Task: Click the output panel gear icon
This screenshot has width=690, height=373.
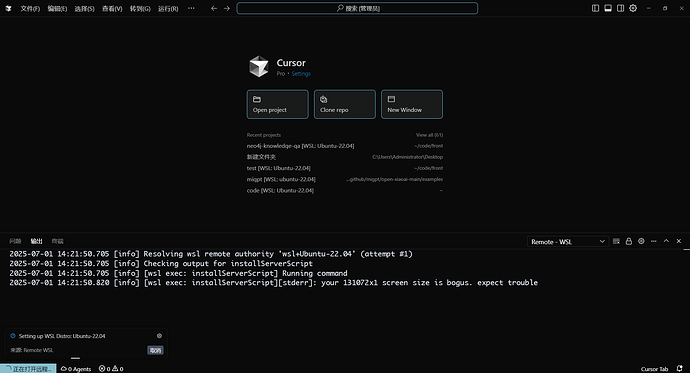Action: click(641, 241)
